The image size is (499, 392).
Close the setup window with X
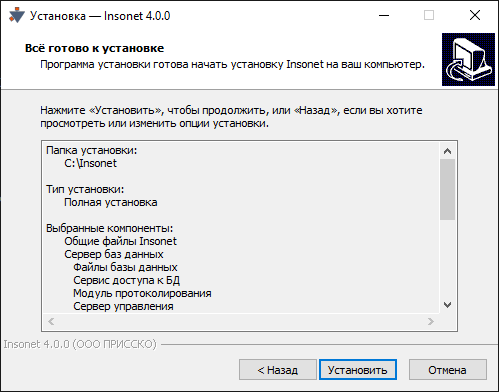tap(475, 15)
